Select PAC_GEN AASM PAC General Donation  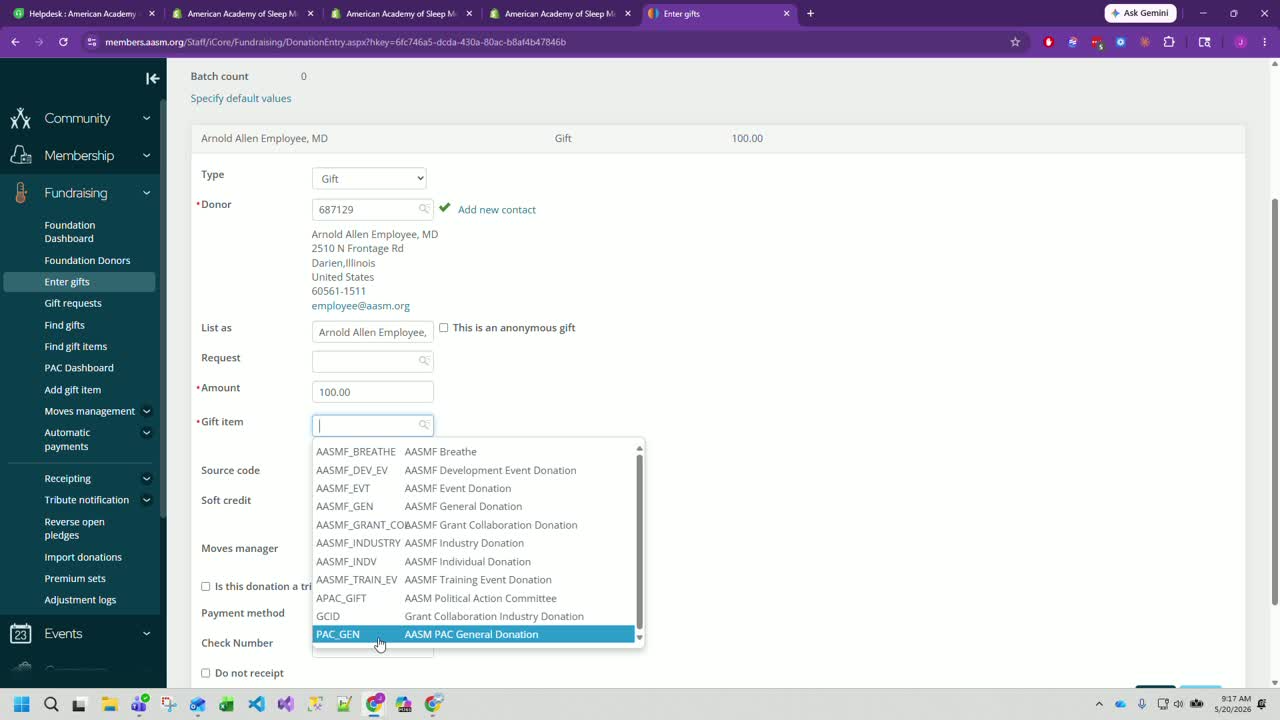tap(473, 634)
